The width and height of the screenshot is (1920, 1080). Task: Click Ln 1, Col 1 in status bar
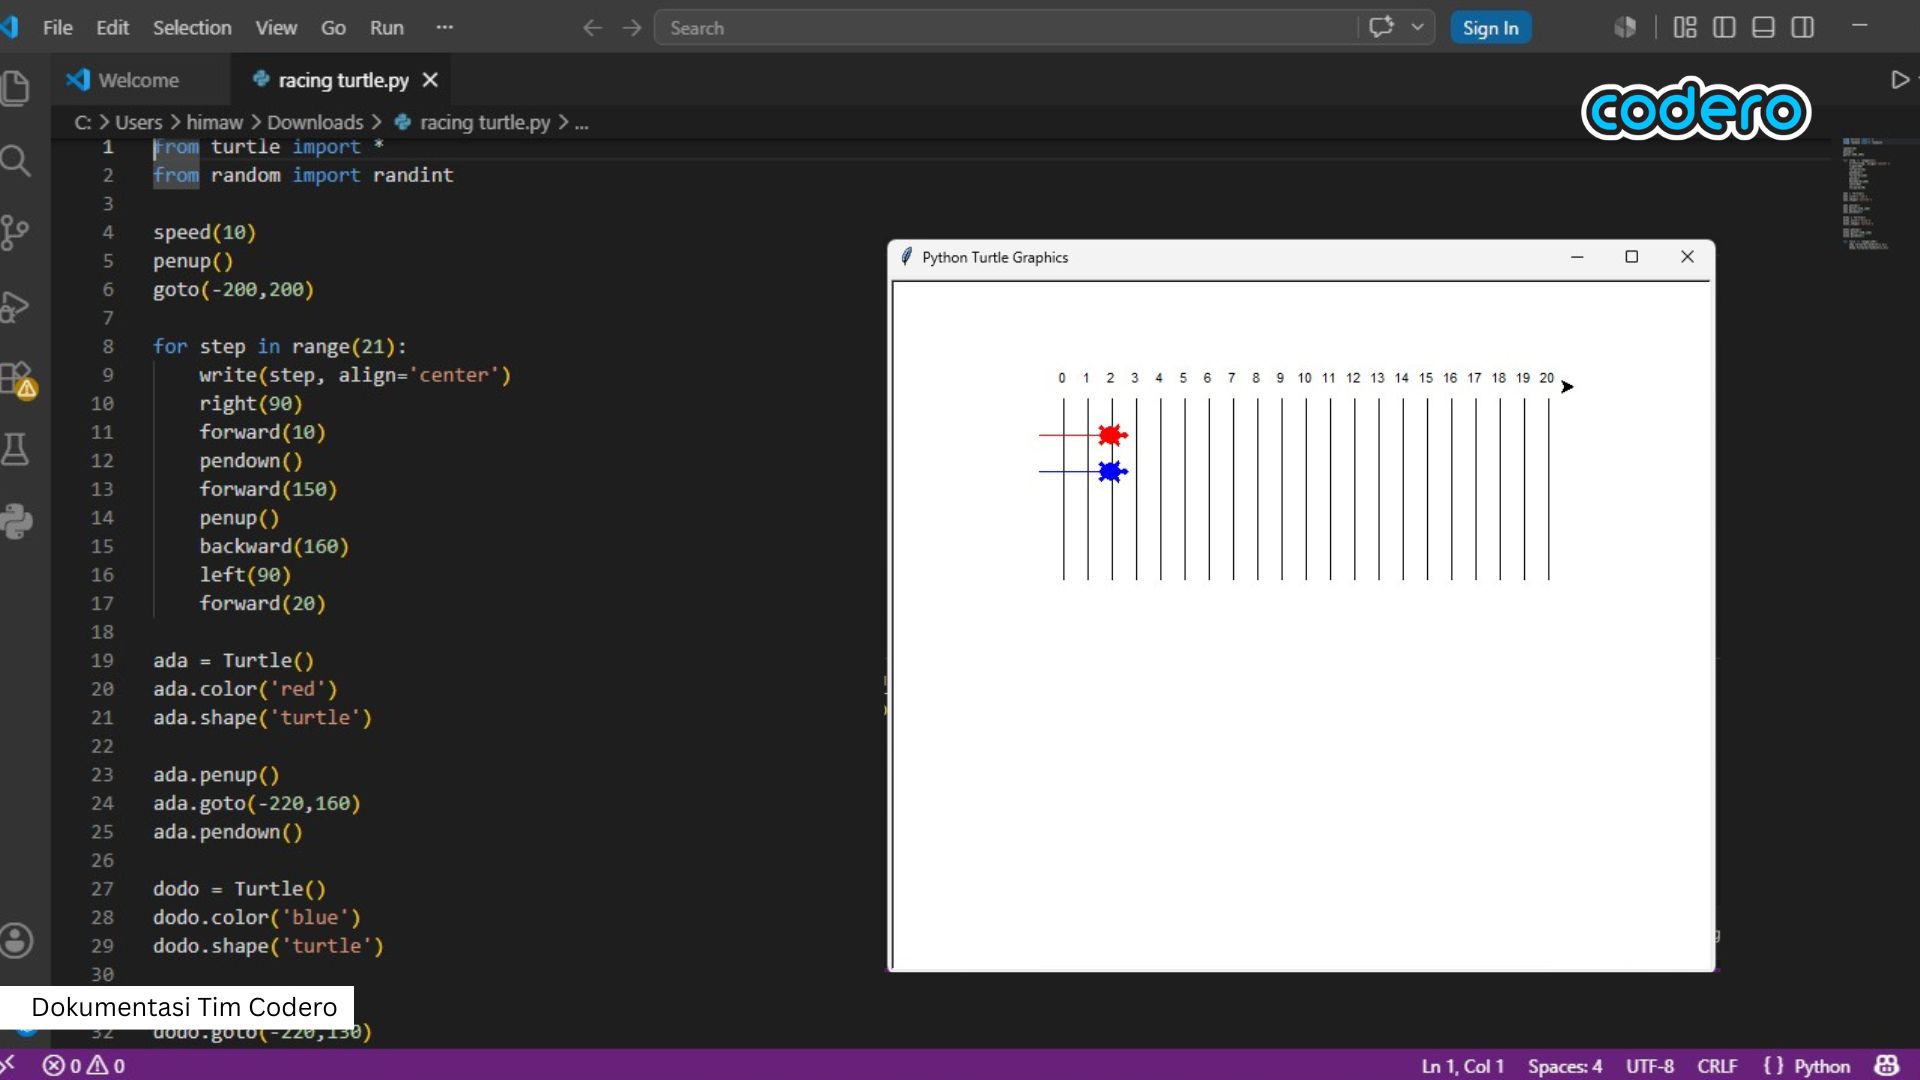click(1462, 1066)
